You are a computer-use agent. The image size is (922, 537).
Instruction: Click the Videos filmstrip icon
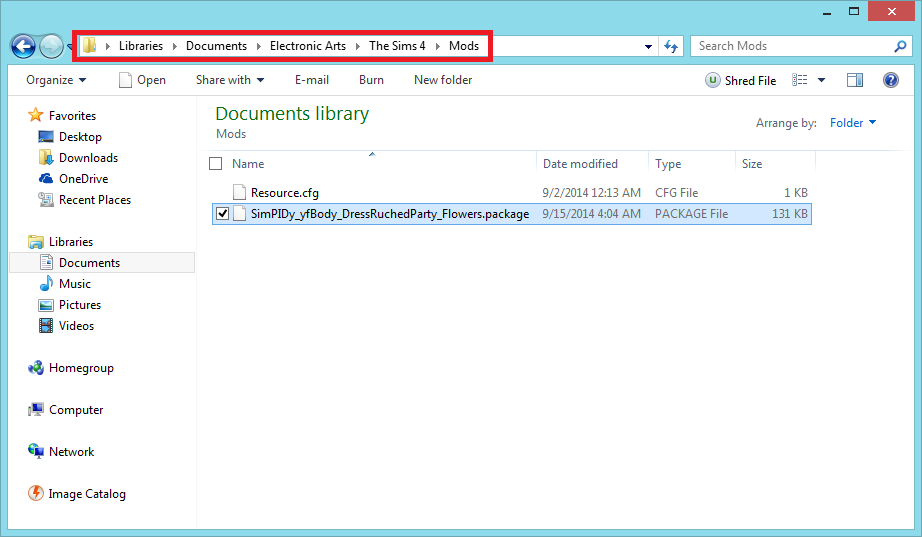46,325
